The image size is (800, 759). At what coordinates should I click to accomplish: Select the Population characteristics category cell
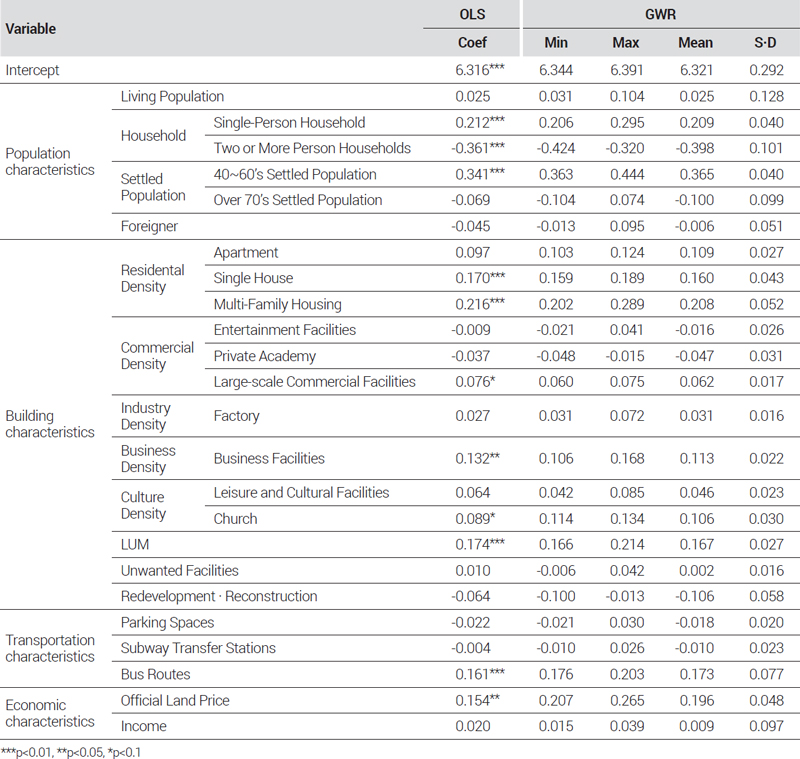click(51, 162)
